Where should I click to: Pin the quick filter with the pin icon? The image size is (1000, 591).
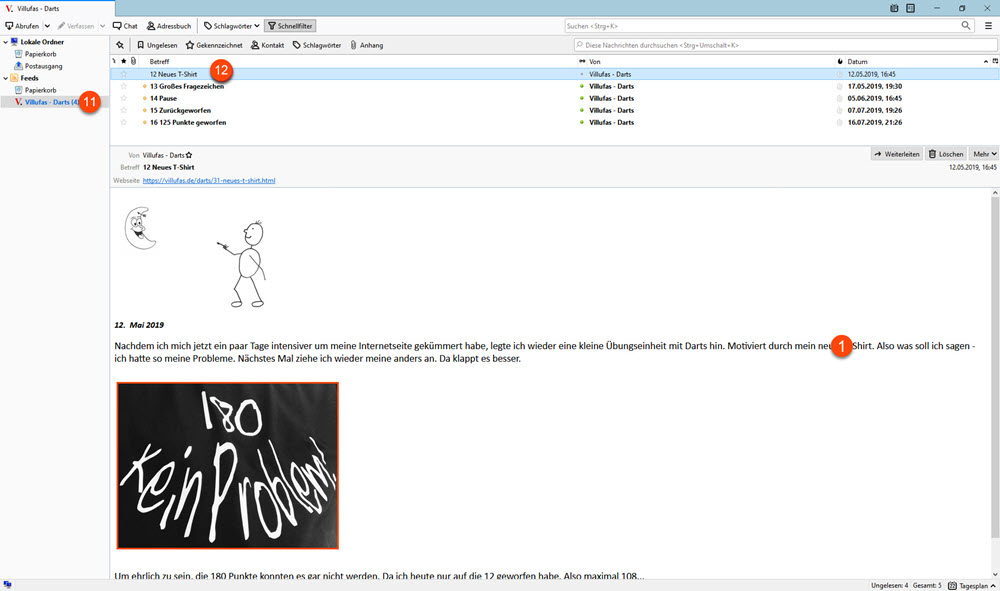coord(120,45)
